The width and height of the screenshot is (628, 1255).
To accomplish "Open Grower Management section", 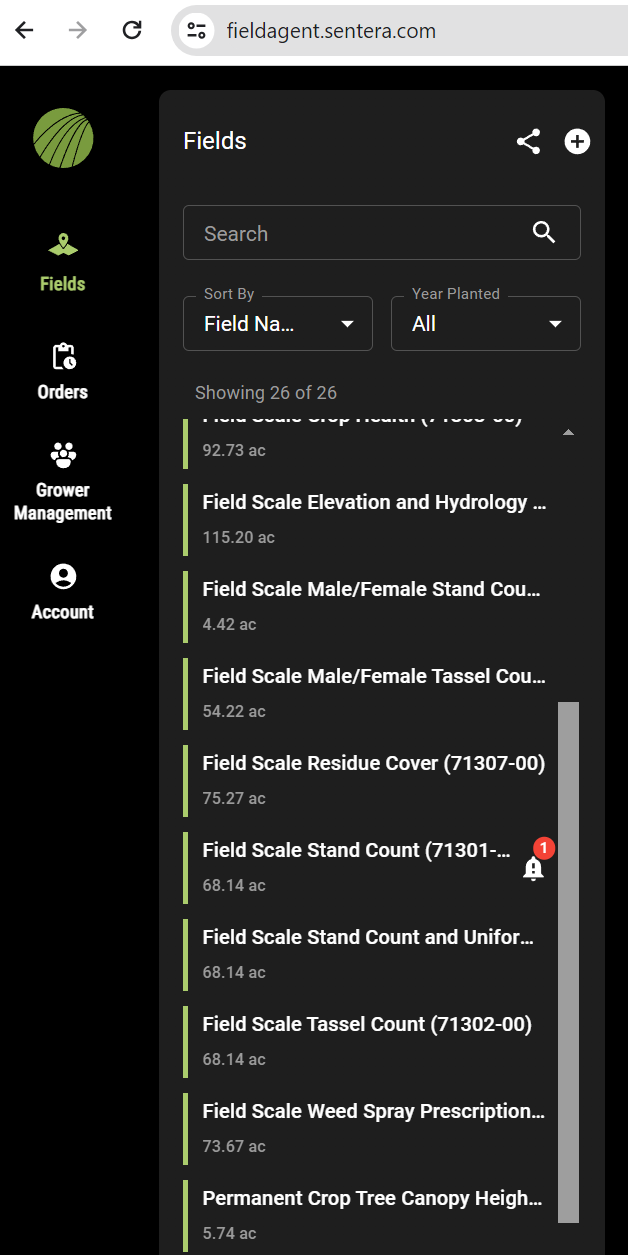I will pos(63,483).
